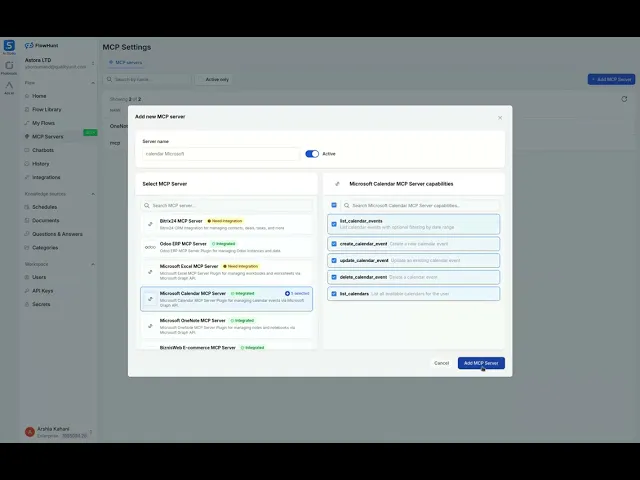This screenshot has width=640, height=480.
Task: Click the Server name input field
Action: point(221,154)
